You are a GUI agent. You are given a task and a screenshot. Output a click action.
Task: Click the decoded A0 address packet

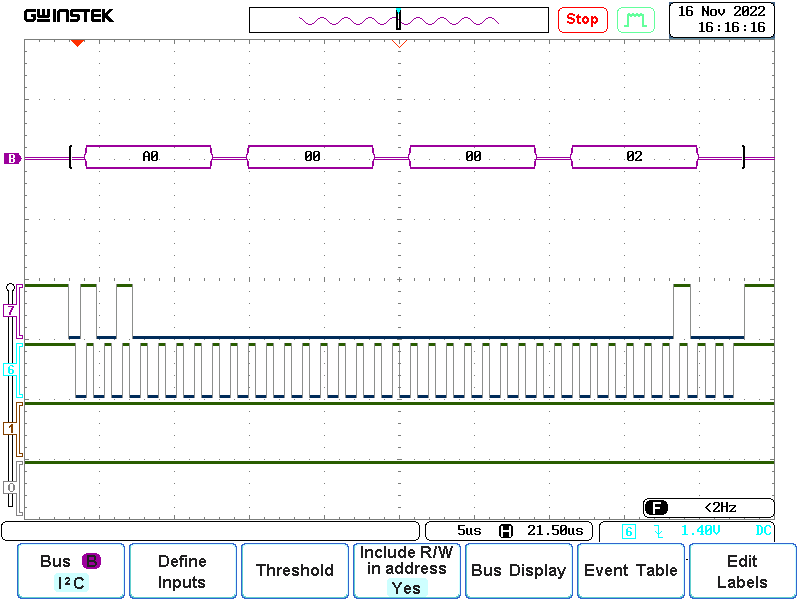[x=150, y=157]
